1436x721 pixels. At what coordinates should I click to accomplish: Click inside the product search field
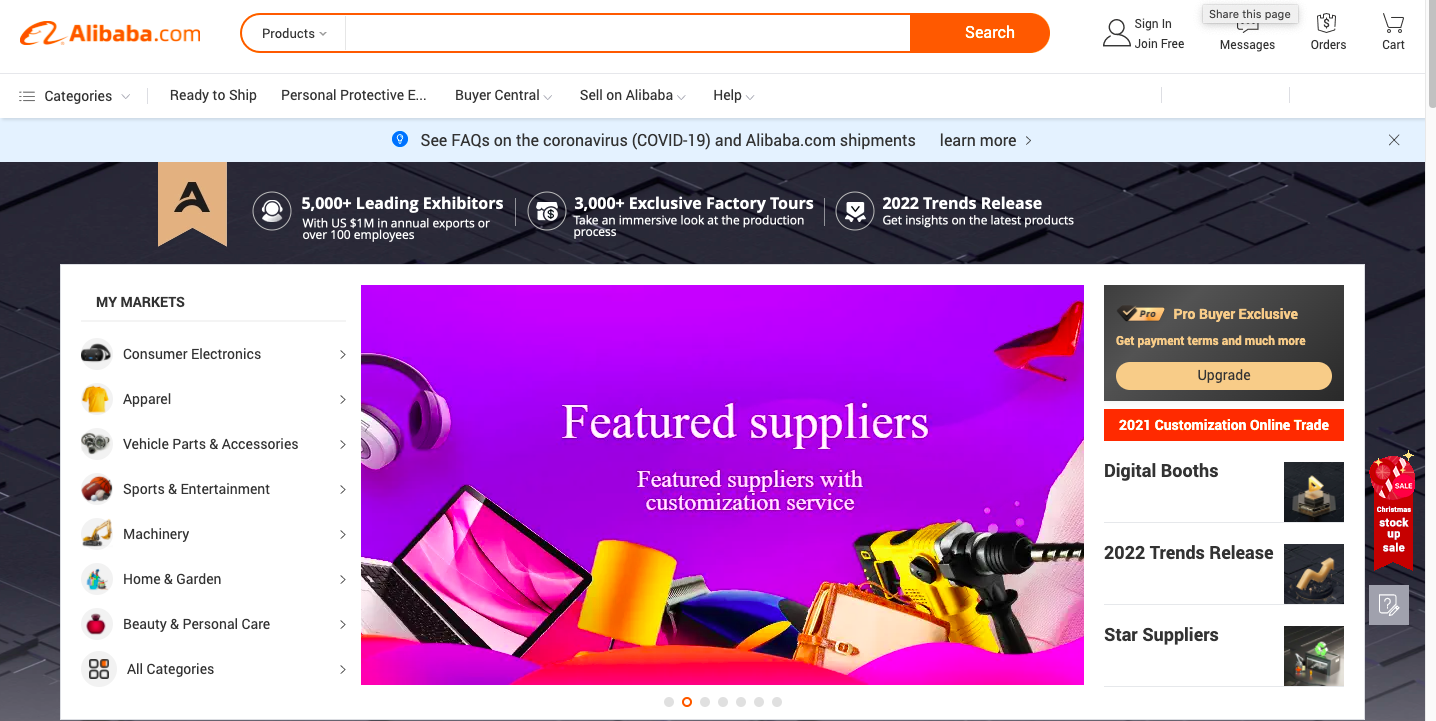coord(627,33)
